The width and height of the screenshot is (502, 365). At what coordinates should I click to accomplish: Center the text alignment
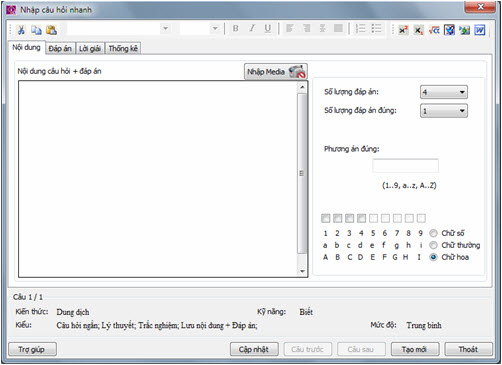pyautogui.click(x=322, y=29)
